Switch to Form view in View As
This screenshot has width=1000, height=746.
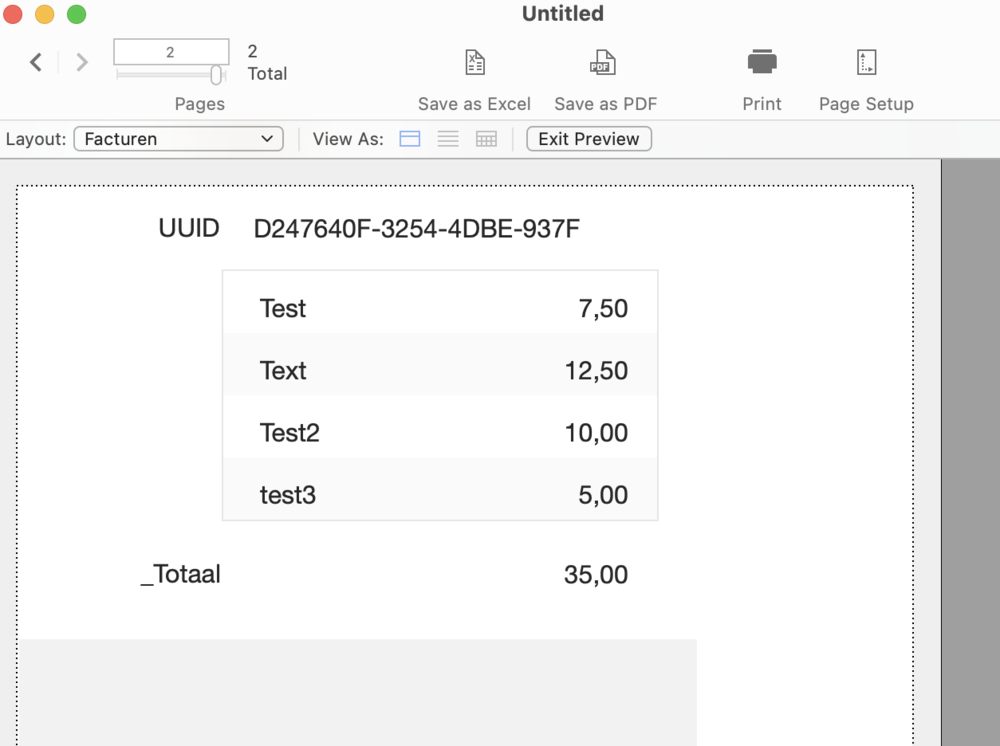point(410,139)
